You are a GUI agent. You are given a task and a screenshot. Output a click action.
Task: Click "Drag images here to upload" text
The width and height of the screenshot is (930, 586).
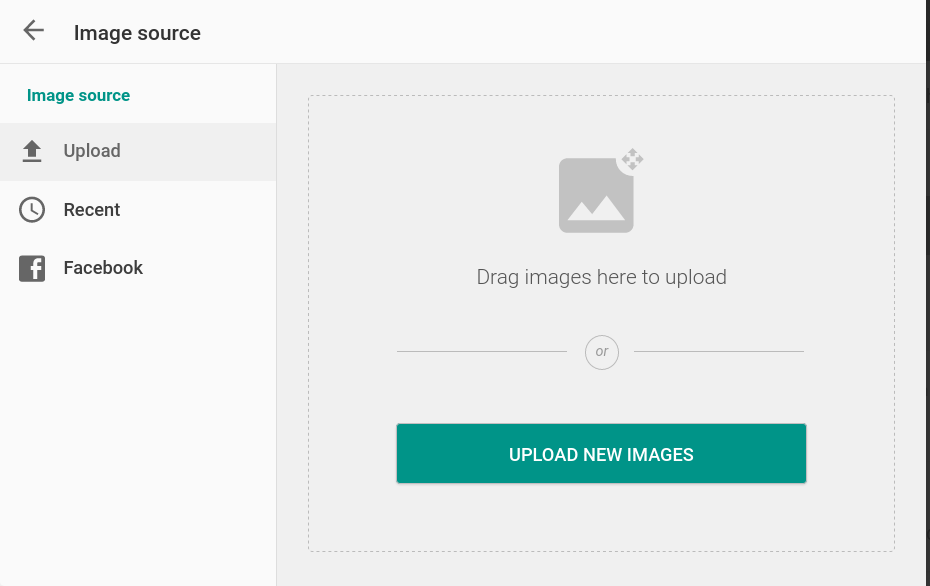[601, 277]
